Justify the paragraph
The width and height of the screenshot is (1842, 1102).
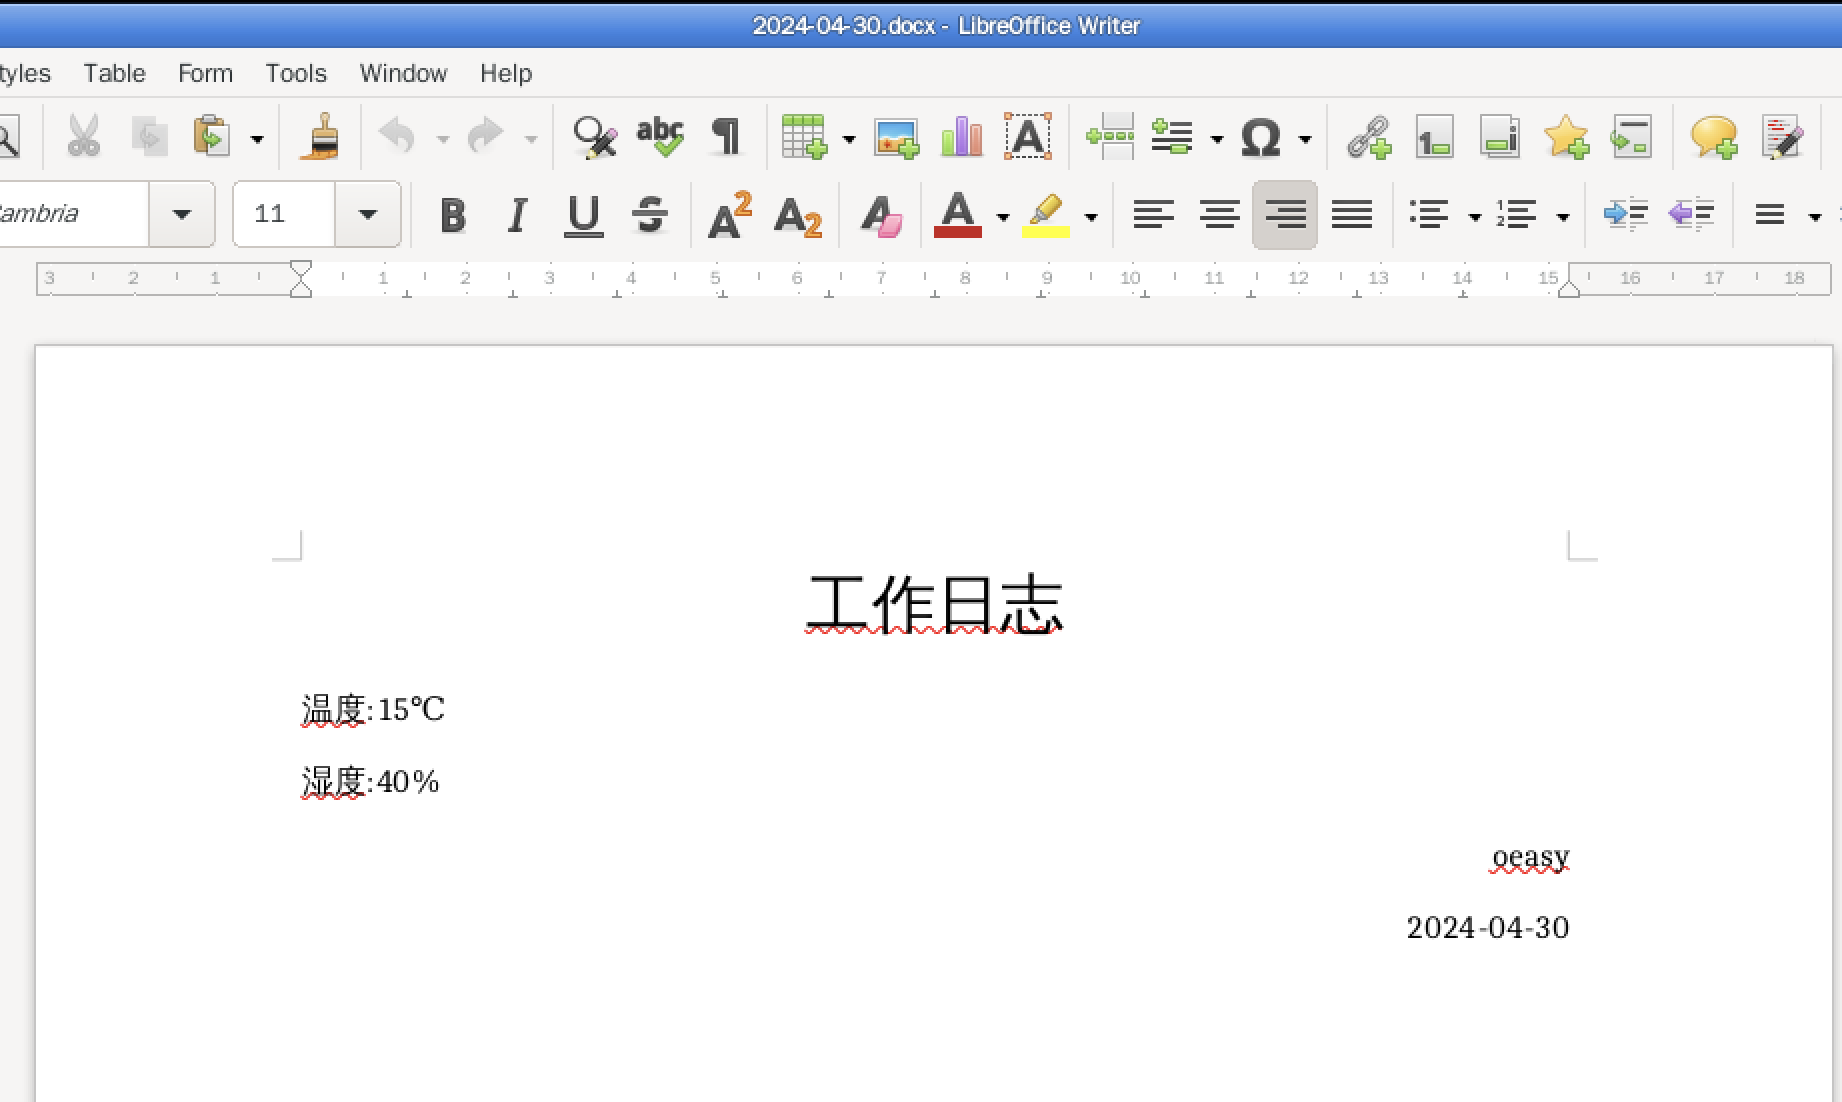tap(1352, 215)
